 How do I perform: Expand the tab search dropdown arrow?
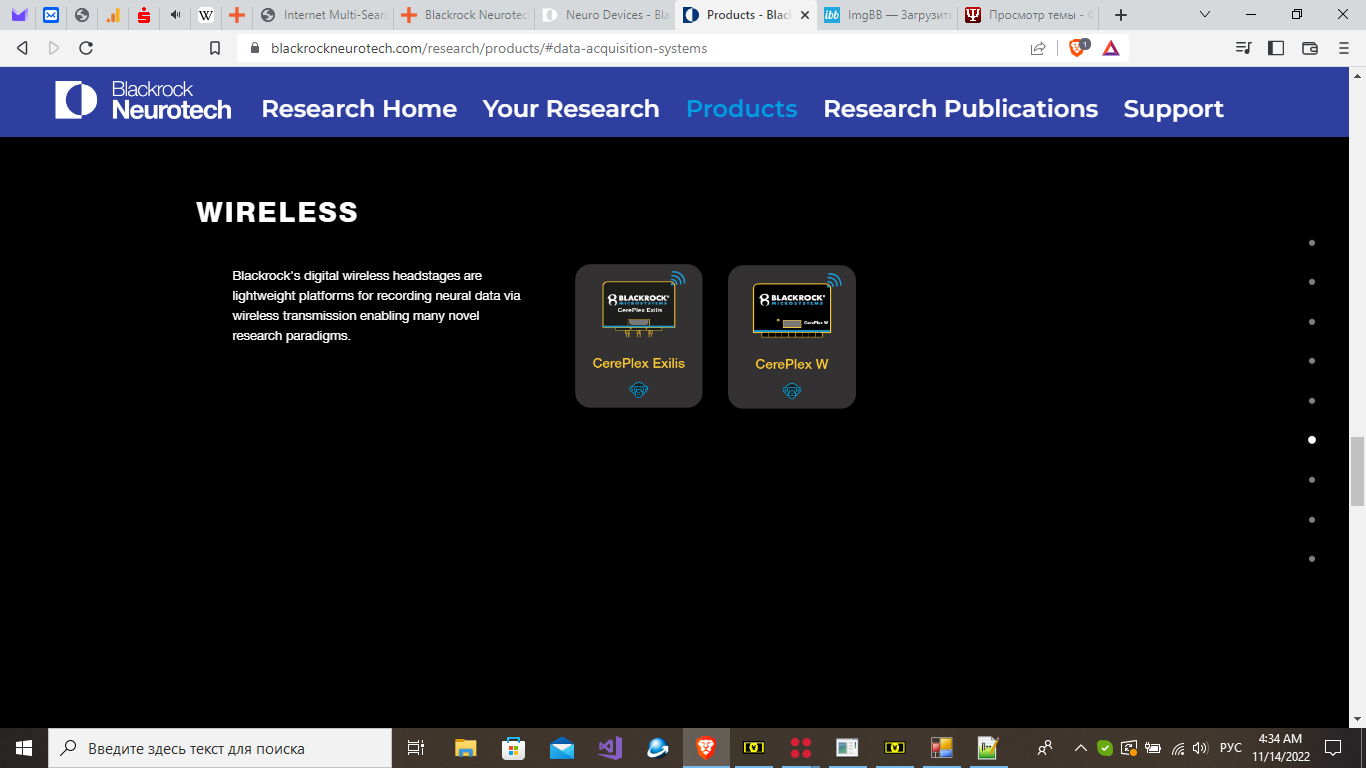1205,15
